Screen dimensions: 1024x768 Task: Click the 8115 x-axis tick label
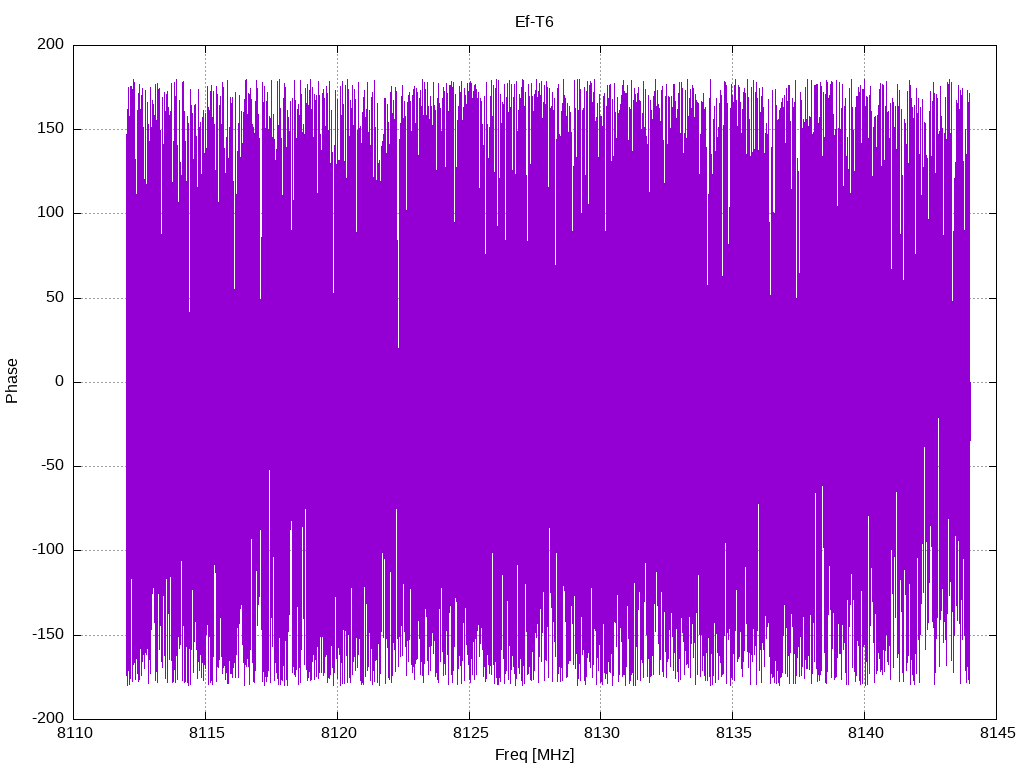point(206,733)
